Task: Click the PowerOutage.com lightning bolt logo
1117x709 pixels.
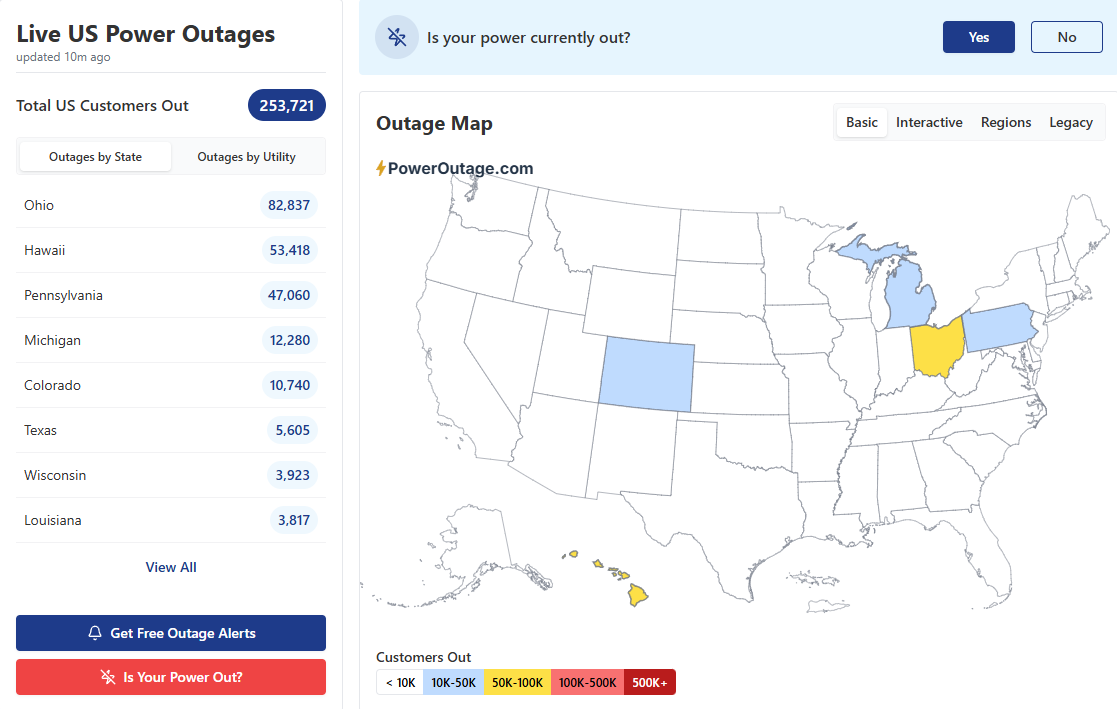Action: pyautogui.click(x=381, y=168)
